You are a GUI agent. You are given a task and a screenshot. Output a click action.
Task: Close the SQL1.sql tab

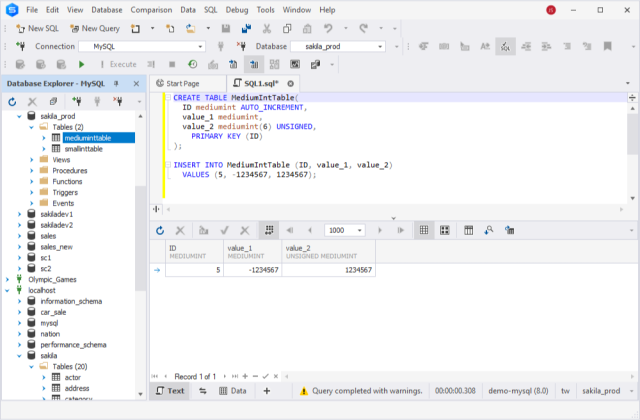click(x=291, y=83)
